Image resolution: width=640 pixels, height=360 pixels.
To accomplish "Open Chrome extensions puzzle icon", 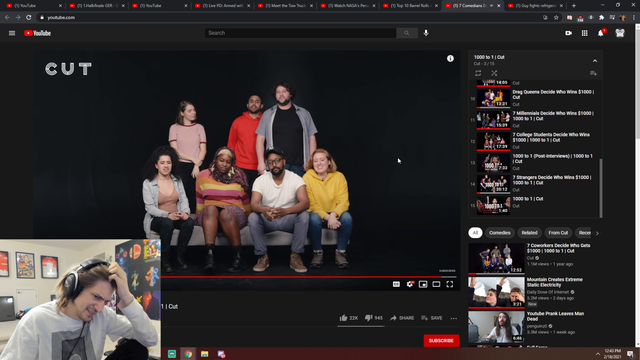I will (x=601, y=18).
